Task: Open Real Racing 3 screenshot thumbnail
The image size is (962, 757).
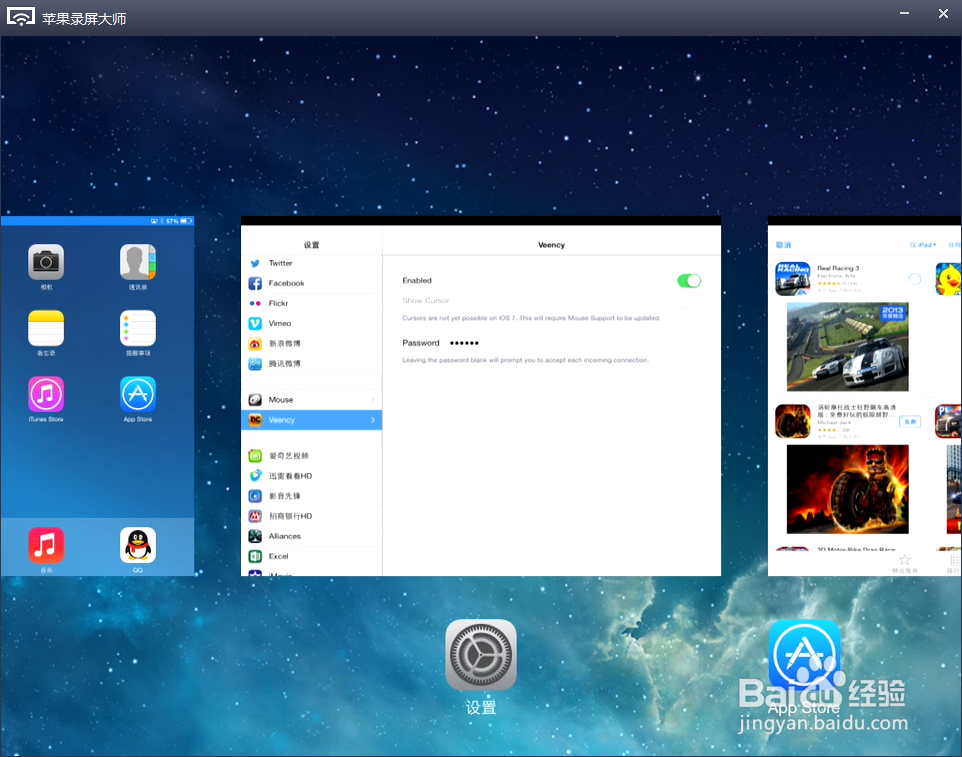Action: pos(847,347)
